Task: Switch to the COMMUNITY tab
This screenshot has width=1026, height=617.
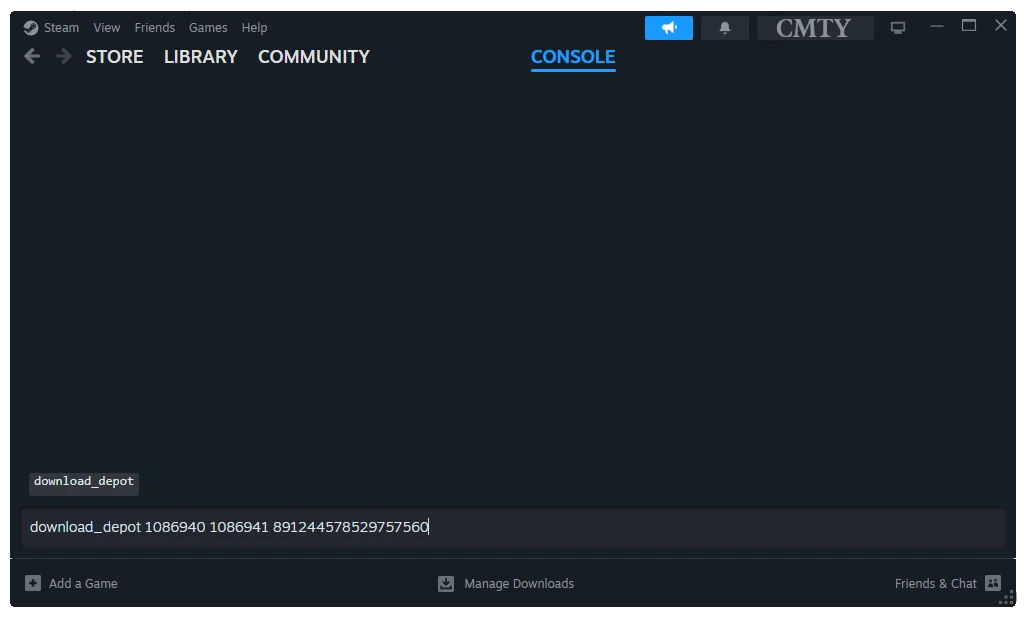Action: (x=314, y=57)
